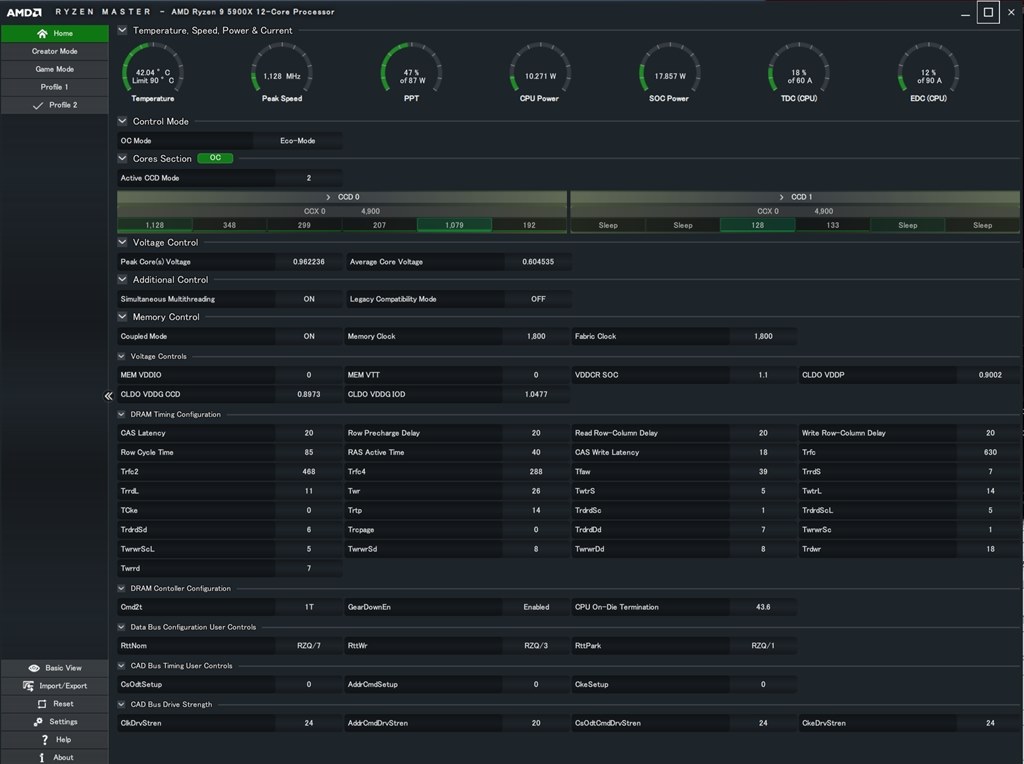Click Active CCD Mode value 2
Screen dimensions: 1024x764
(x=309, y=178)
